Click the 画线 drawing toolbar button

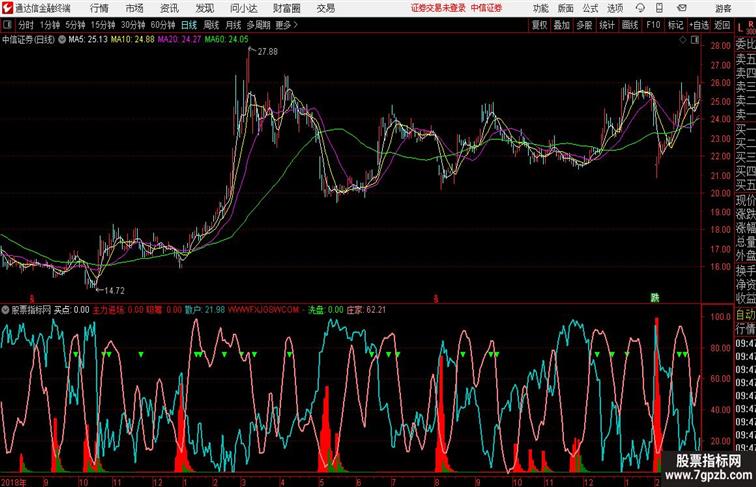point(630,25)
